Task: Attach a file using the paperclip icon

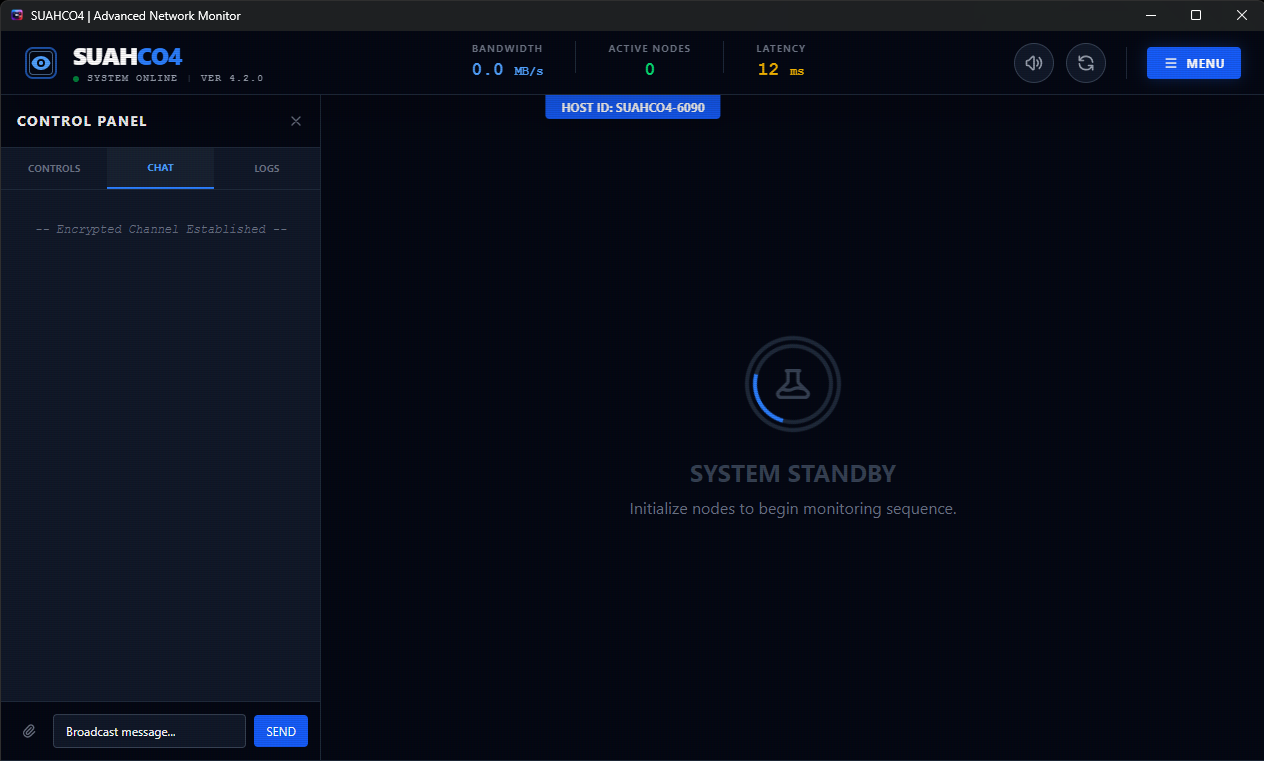Action: click(28, 731)
